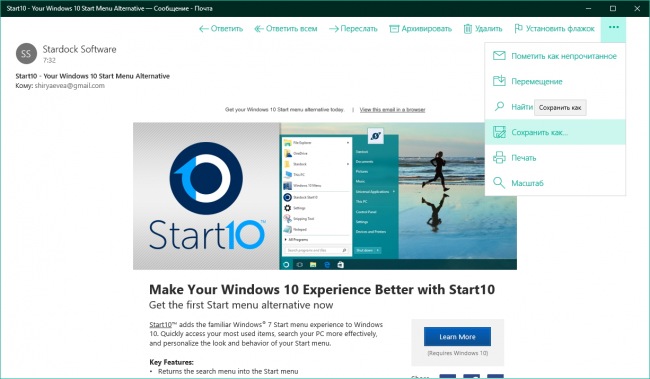
Task: Select Пометить как непрочитанное menu entry
Action: pyautogui.click(x=555, y=56)
